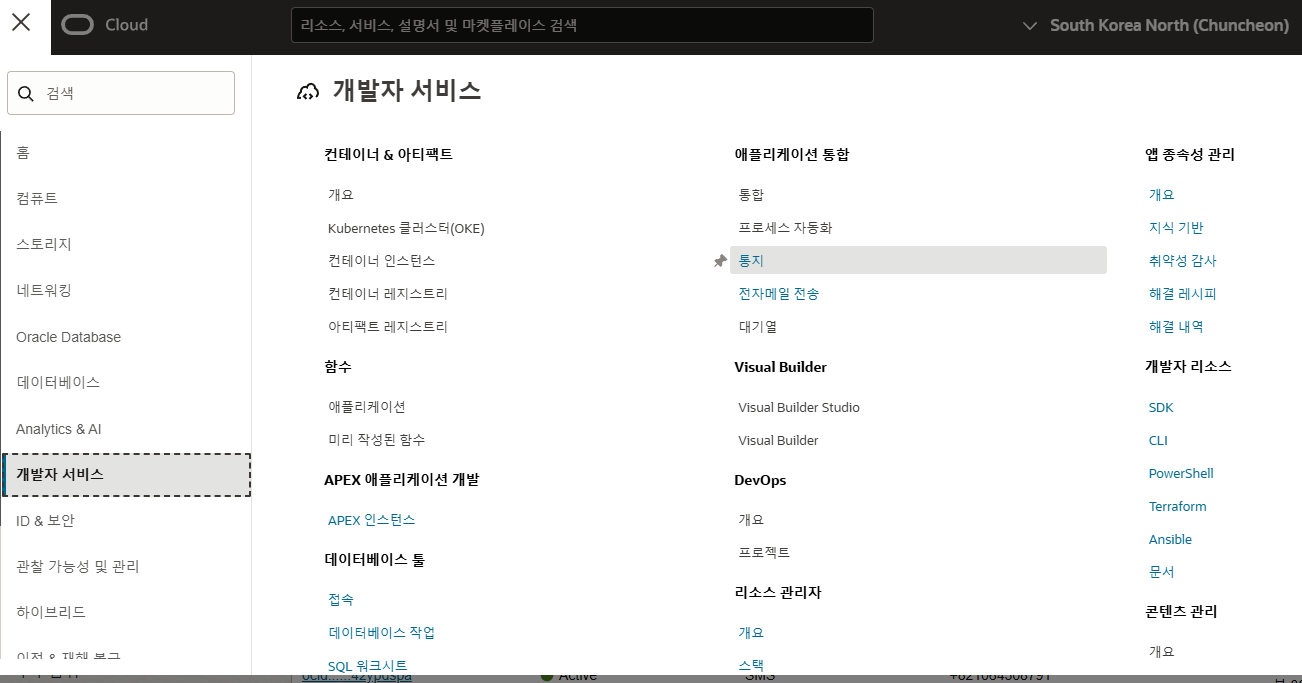Image resolution: width=1302 pixels, height=683 pixels.
Task: Open 아티팩트 레지스트리
Action: click(388, 327)
